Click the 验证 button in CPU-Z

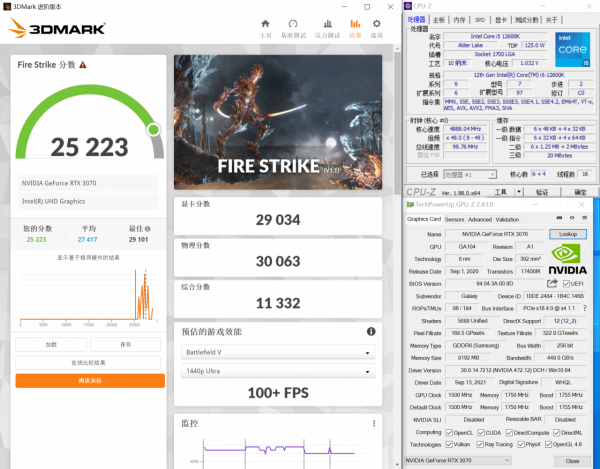click(x=542, y=192)
